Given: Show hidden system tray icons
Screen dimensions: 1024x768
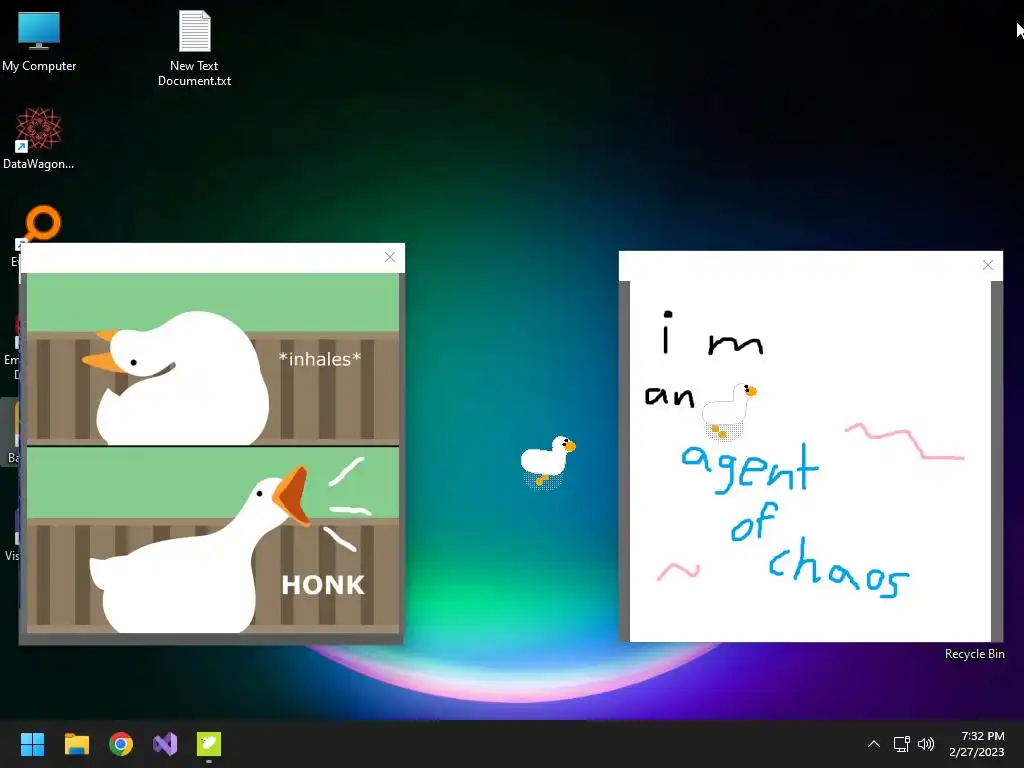Looking at the screenshot, I should click(x=874, y=744).
